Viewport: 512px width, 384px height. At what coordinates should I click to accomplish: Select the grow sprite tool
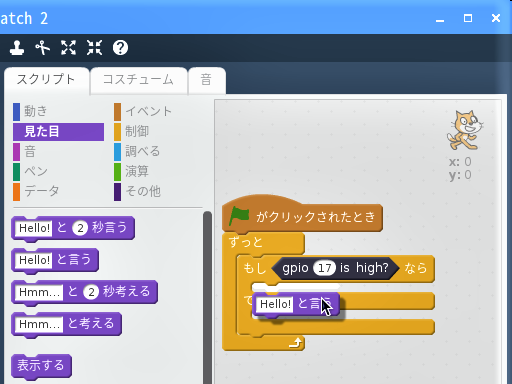pyautogui.click(x=68, y=48)
